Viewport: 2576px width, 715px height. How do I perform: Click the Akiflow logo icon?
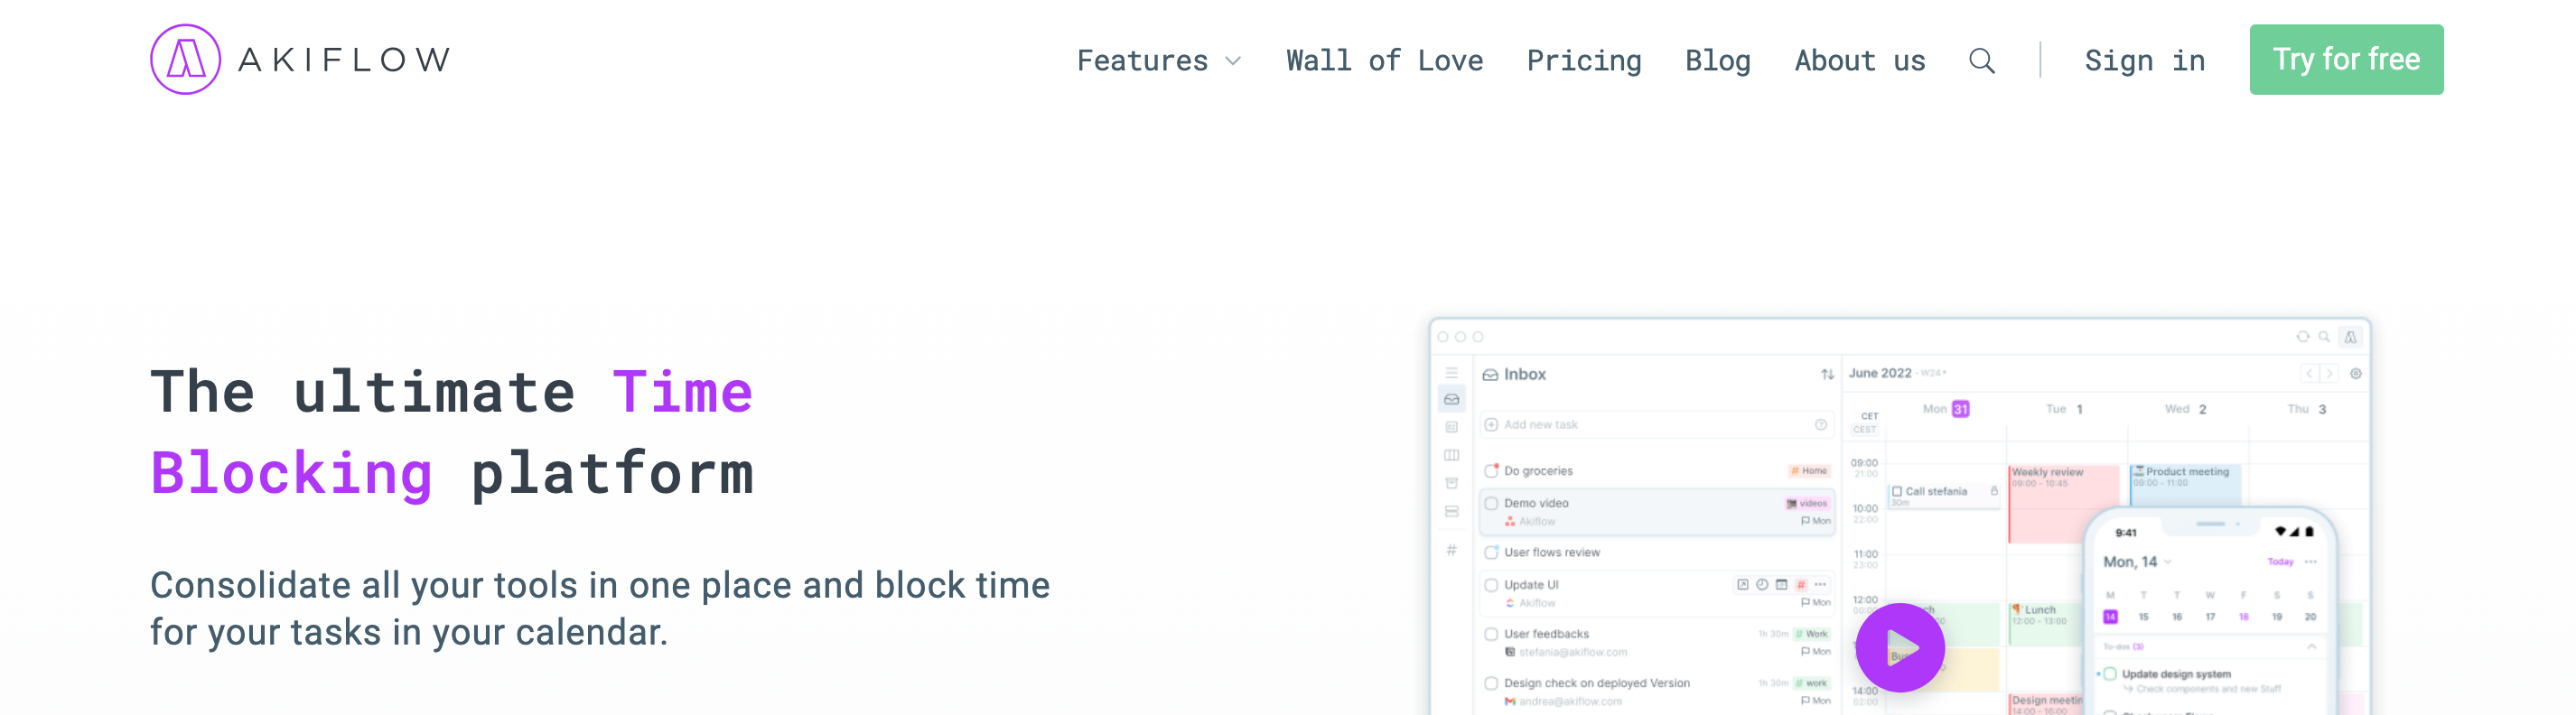click(x=185, y=60)
